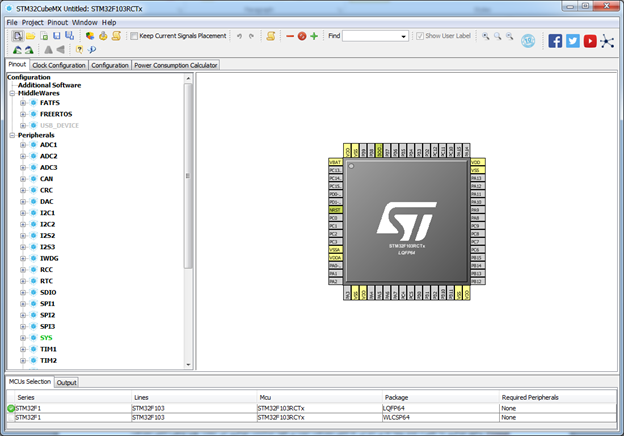This screenshot has height=436, width=624.
Task: Expand the FATFS middleware node
Action: click(23, 103)
